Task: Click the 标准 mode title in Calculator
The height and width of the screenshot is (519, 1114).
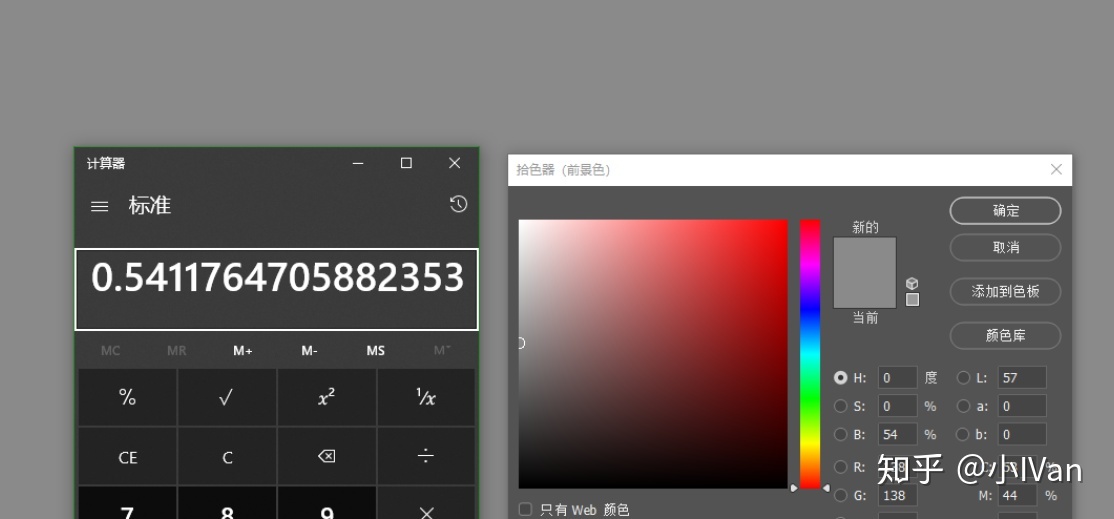Action: [150, 206]
